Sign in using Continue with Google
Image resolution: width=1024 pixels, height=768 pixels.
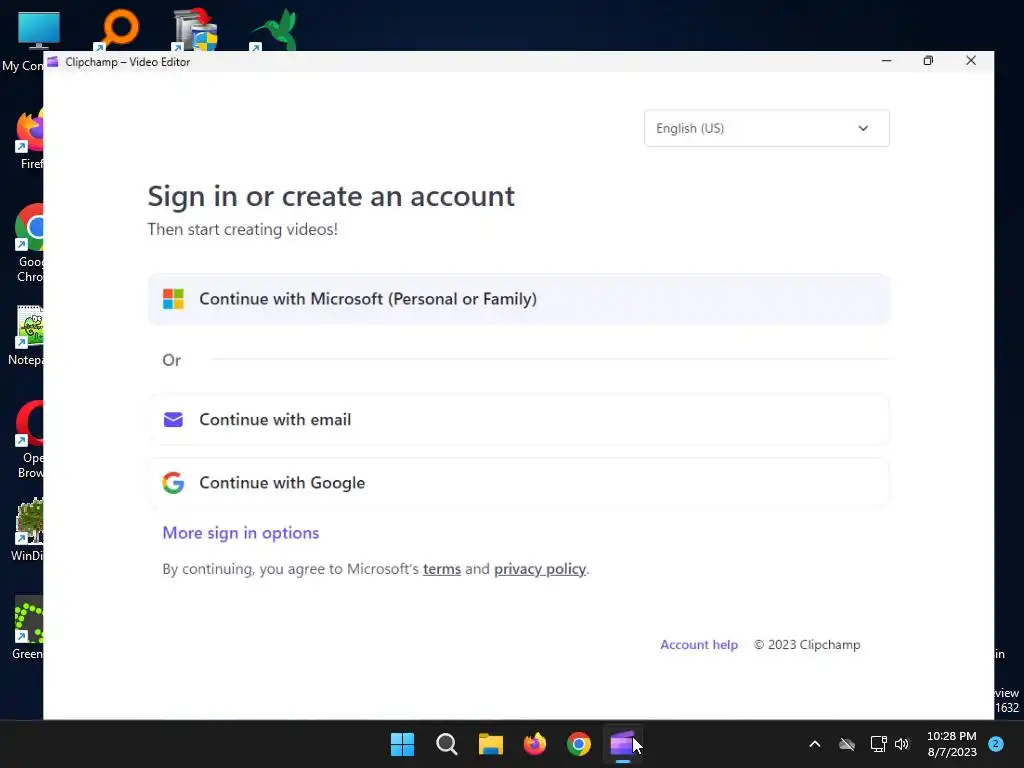(x=519, y=483)
